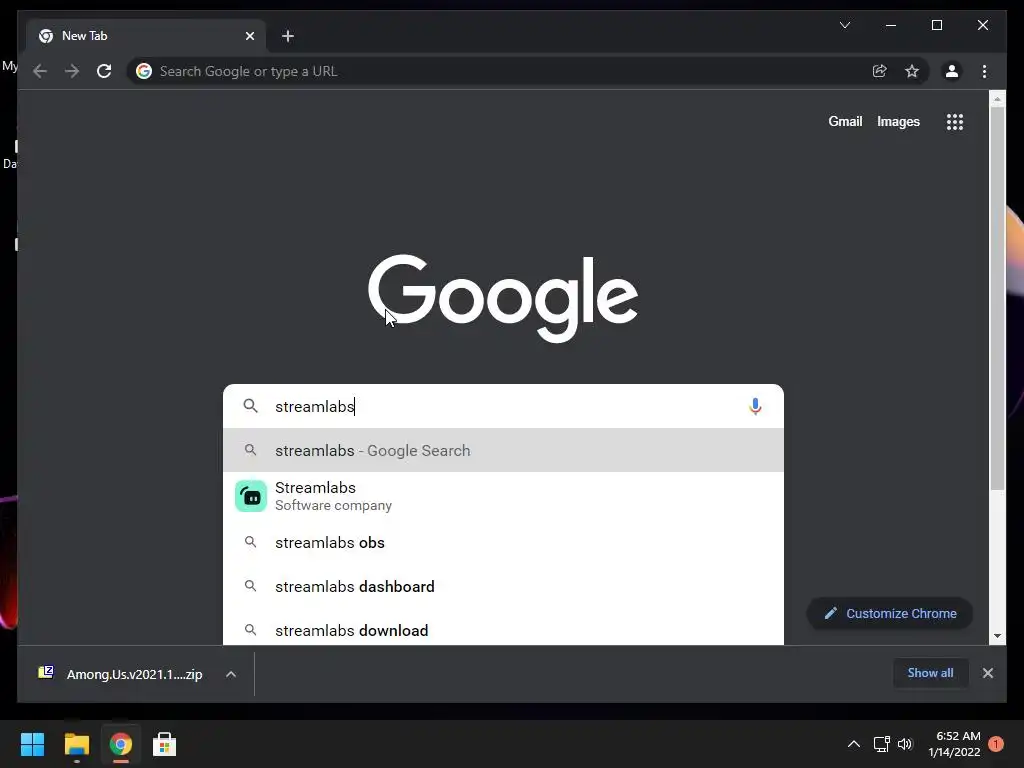This screenshot has width=1024, height=768.
Task: Open the Chrome profile icon
Action: [952, 71]
